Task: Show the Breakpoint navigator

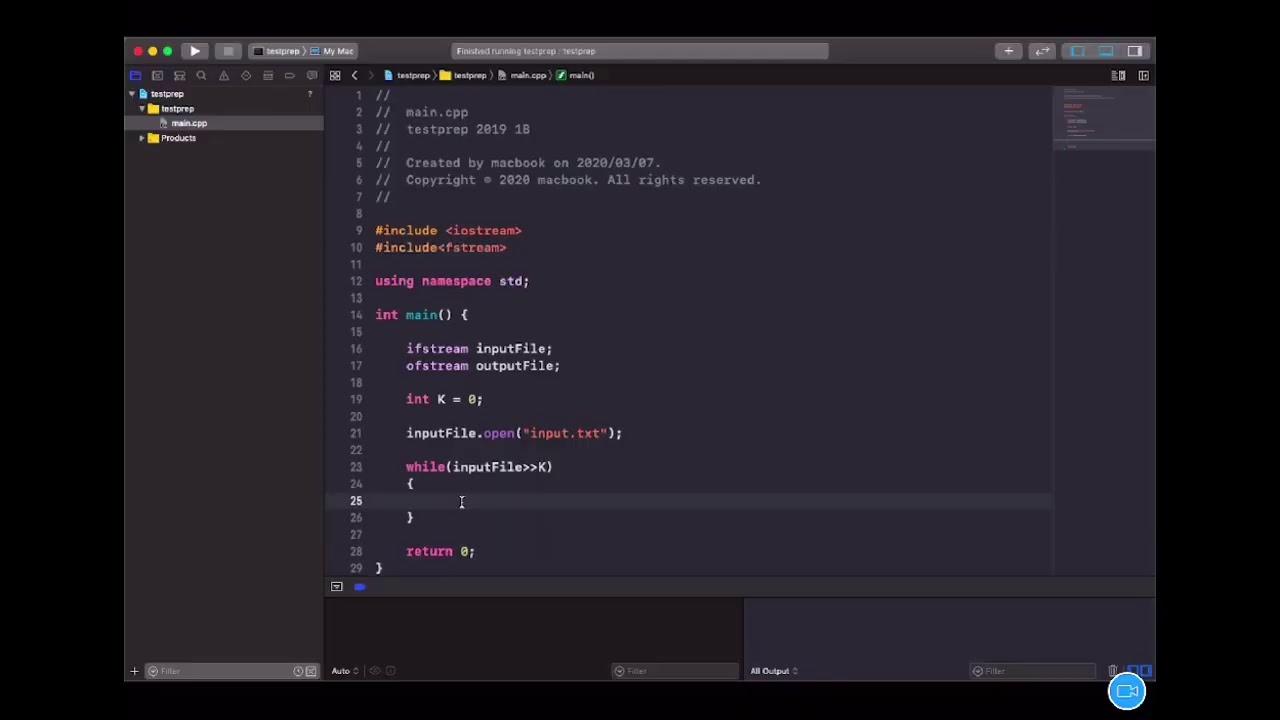Action: click(x=290, y=75)
